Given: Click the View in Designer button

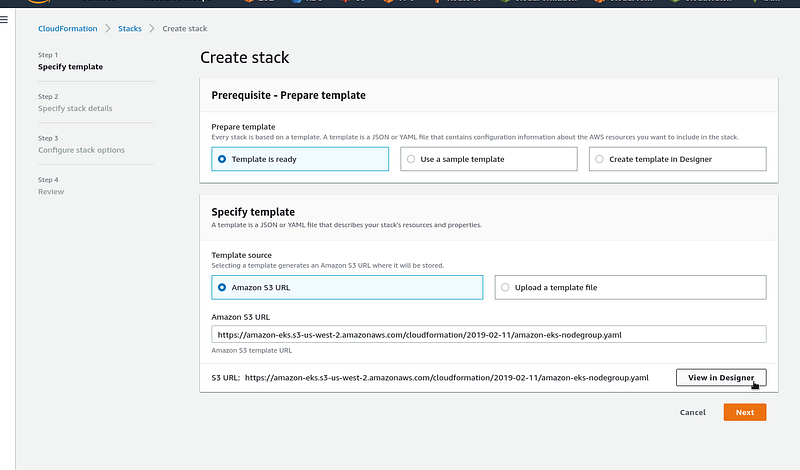Looking at the screenshot, I should (721, 378).
